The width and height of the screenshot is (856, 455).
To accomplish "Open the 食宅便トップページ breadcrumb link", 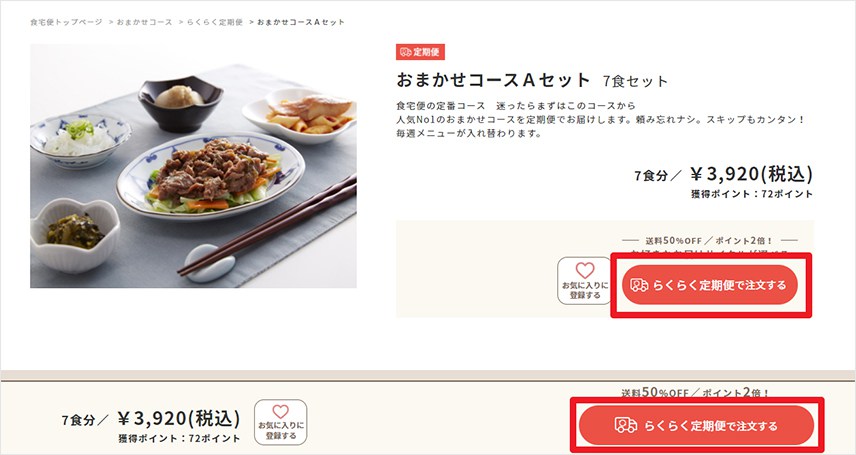I will click(66, 22).
